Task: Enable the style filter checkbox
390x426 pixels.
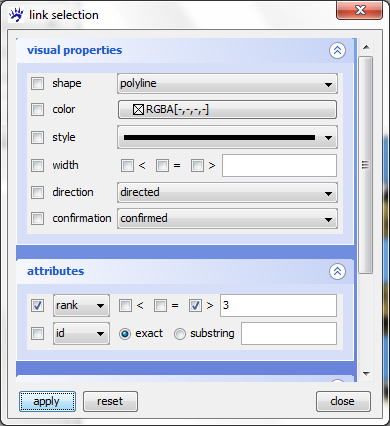Action: [x=37, y=137]
